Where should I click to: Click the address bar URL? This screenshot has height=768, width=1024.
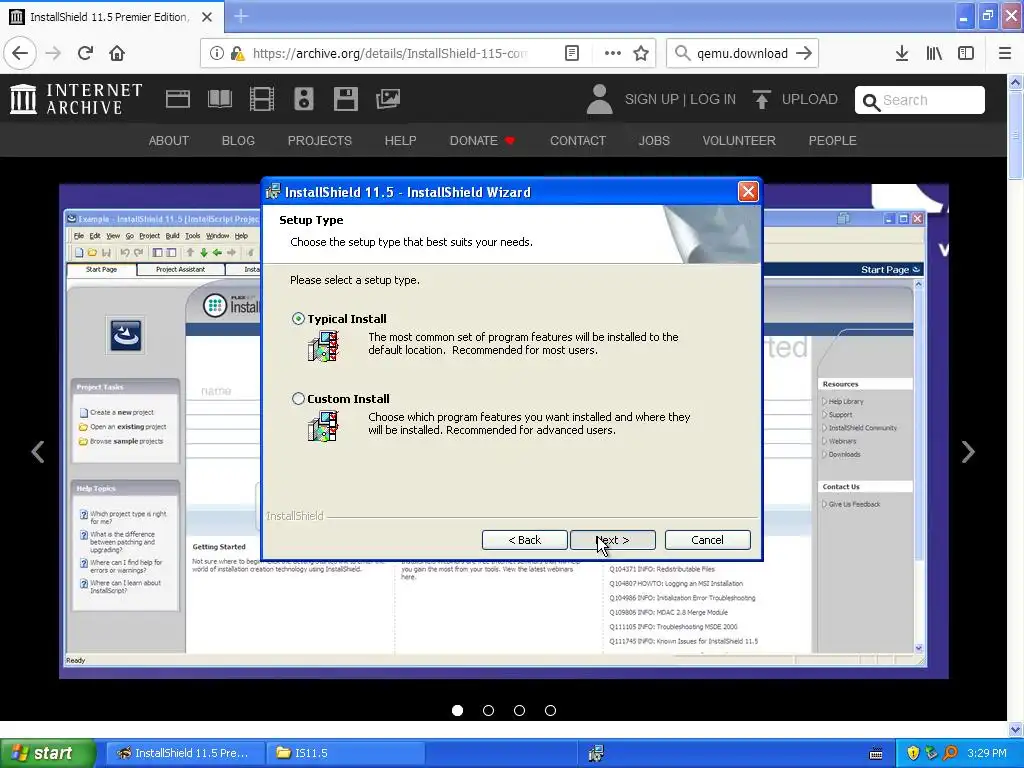tap(390, 53)
